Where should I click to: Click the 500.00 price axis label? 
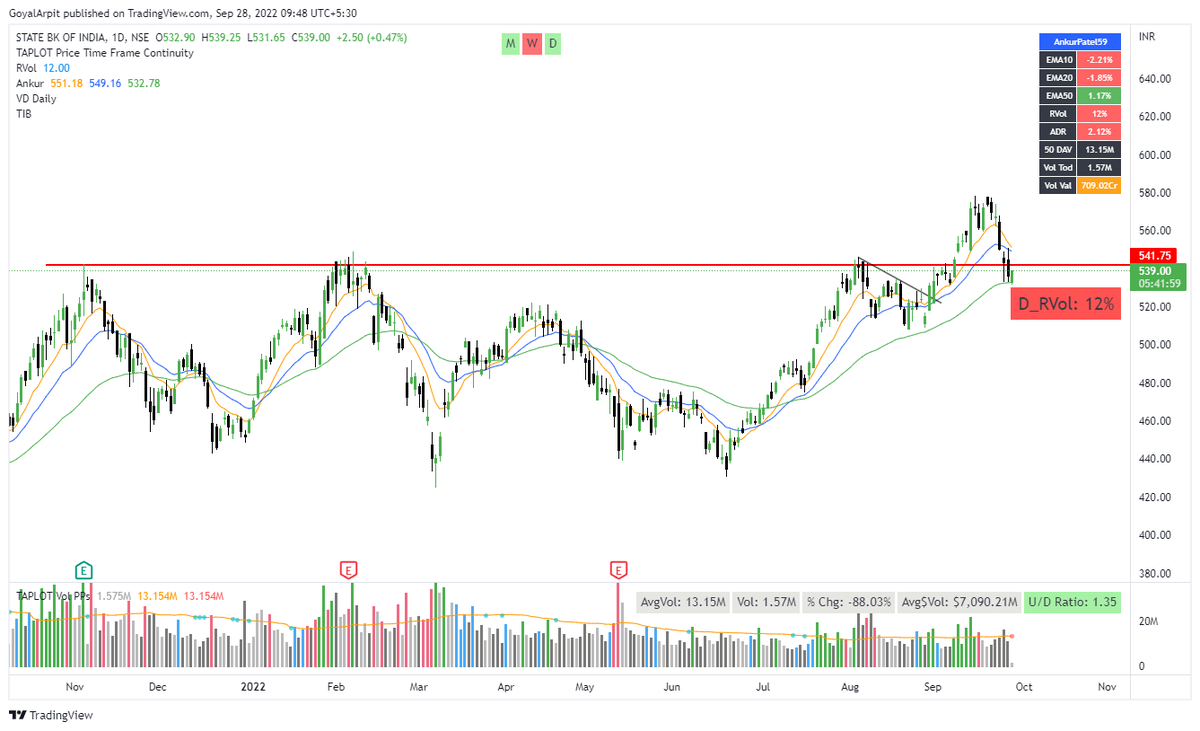click(1153, 345)
